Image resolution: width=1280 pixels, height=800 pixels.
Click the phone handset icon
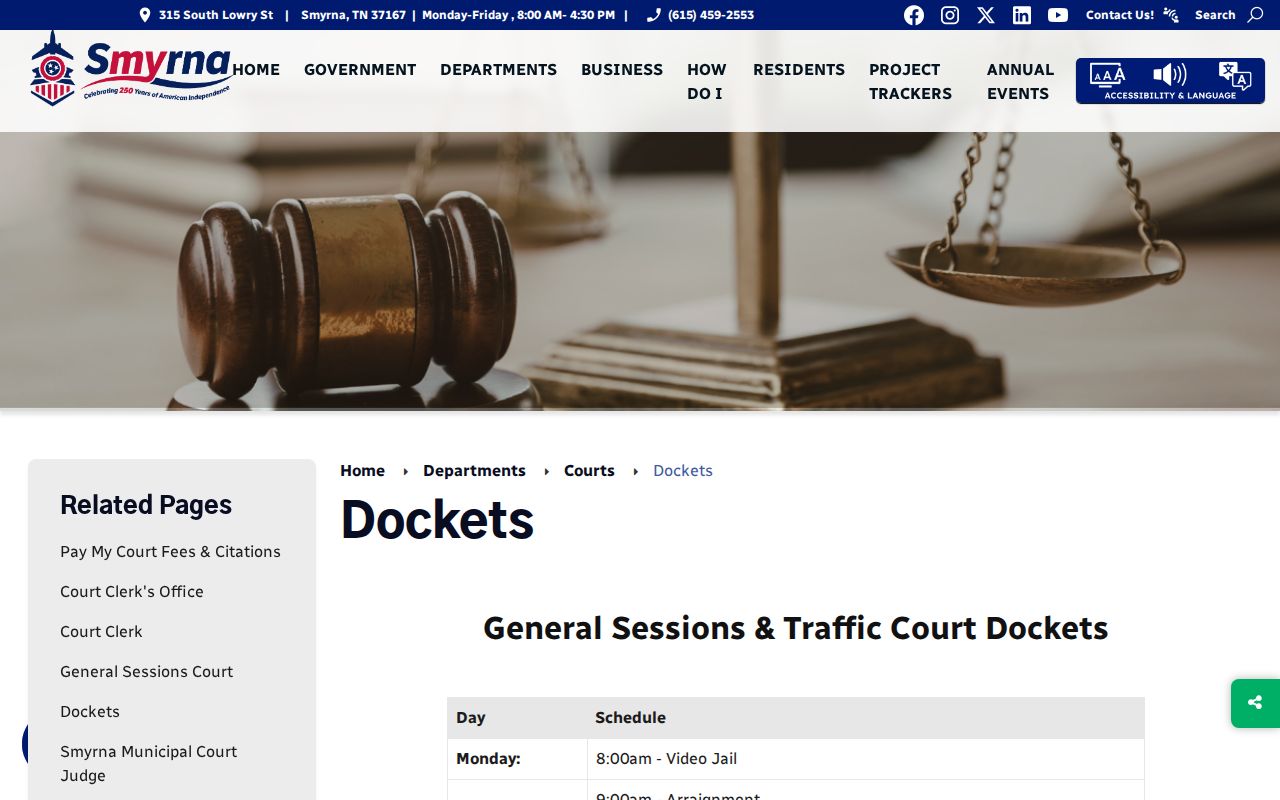coord(654,15)
